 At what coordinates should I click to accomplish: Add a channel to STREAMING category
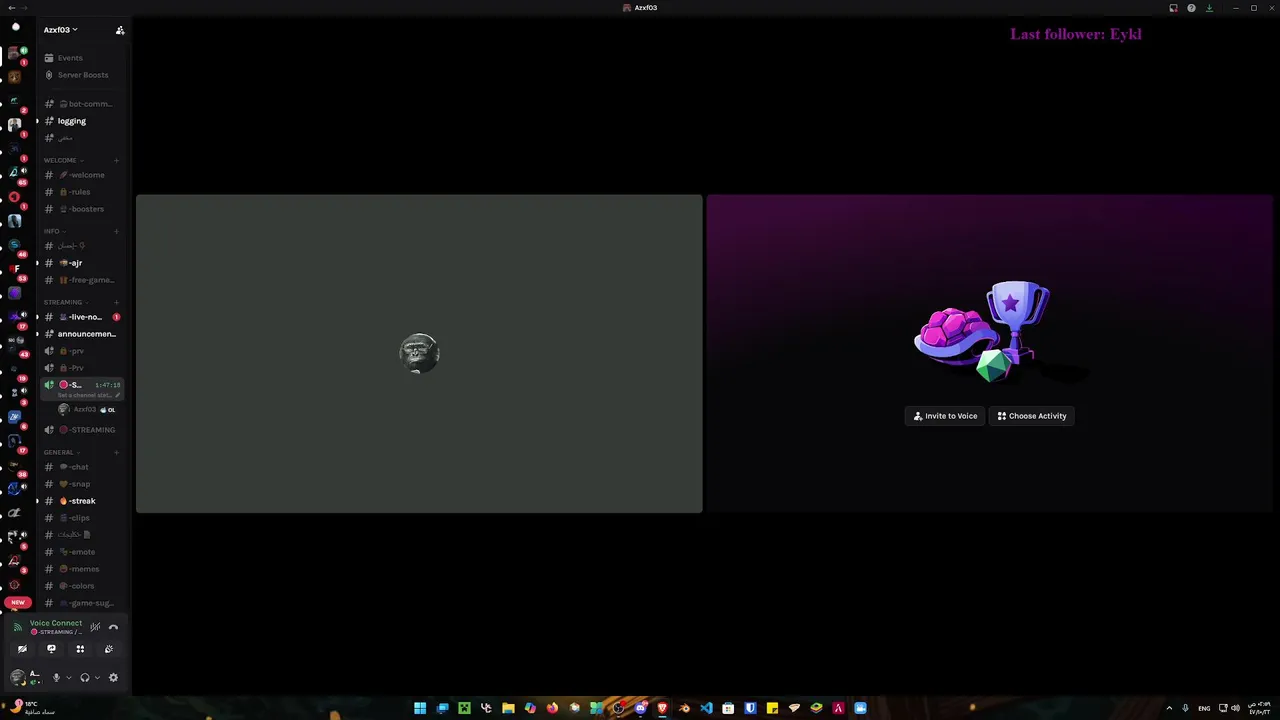[x=116, y=302]
